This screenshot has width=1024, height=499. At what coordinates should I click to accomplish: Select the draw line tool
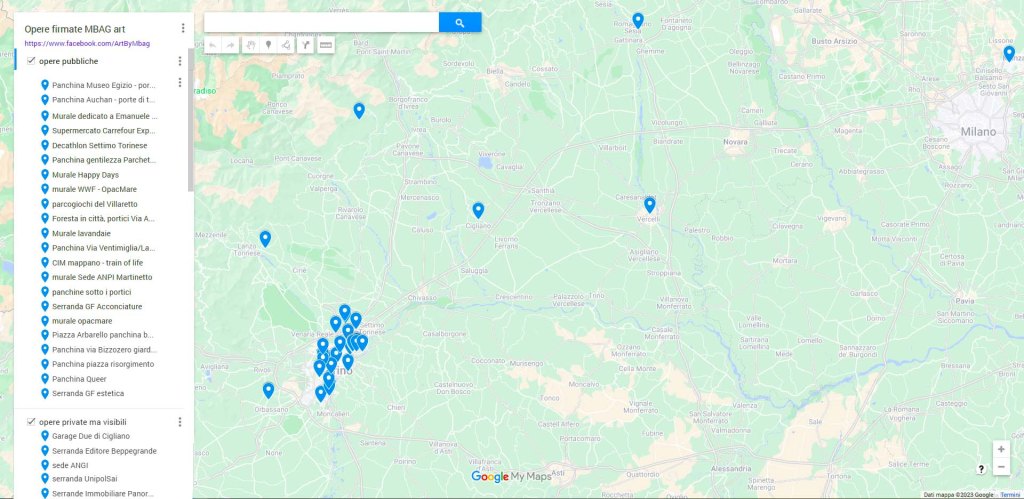tap(286, 45)
